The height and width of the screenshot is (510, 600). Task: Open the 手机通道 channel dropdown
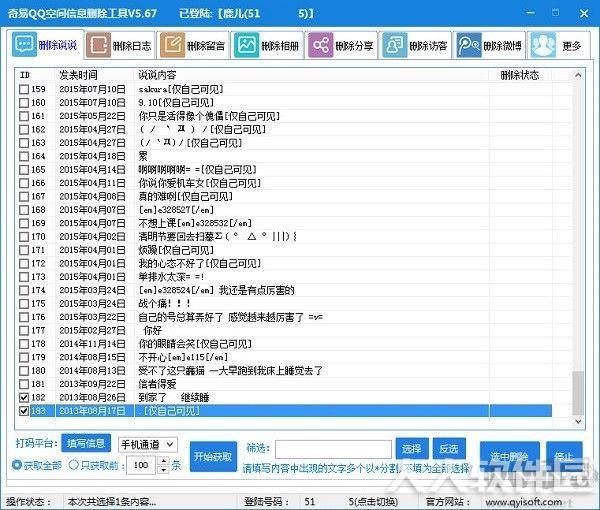(x=148, y=445)
